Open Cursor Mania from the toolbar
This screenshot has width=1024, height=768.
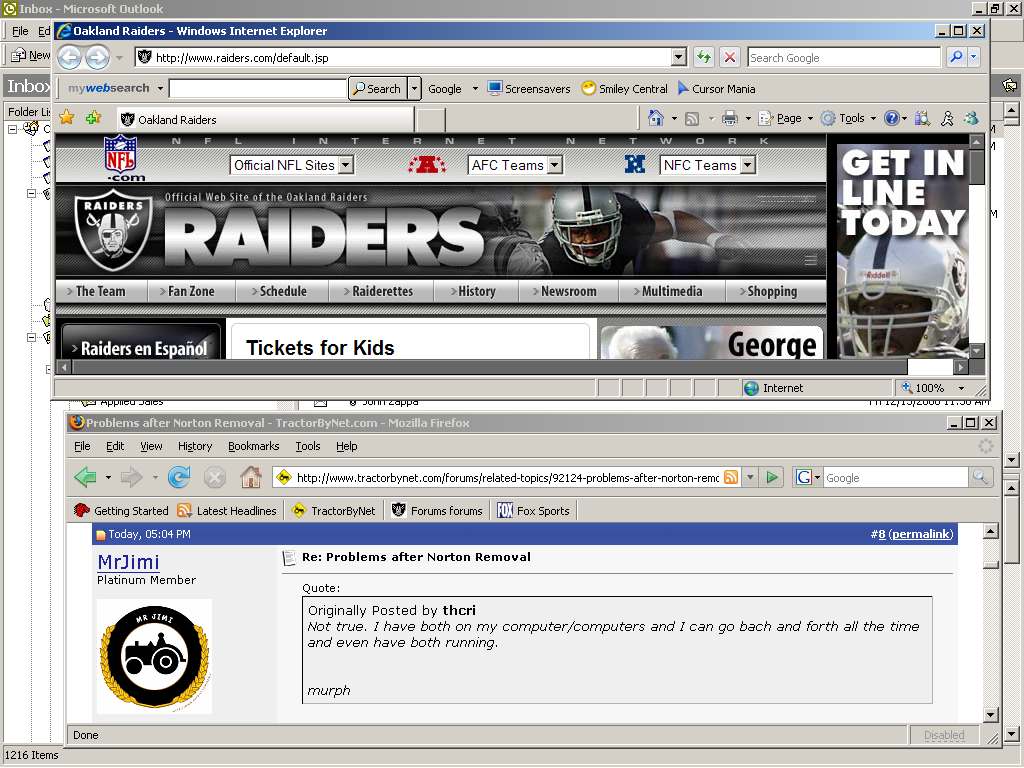[716, 89]
